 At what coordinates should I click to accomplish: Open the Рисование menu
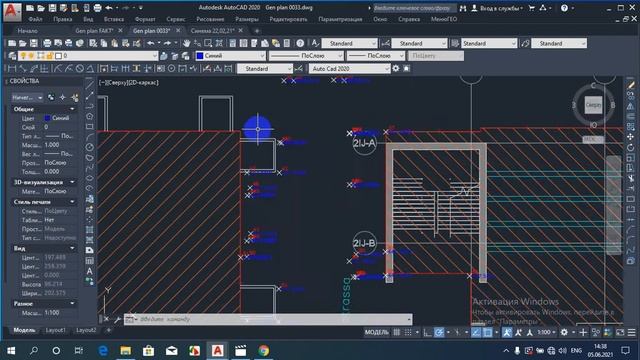coord(210,19)
